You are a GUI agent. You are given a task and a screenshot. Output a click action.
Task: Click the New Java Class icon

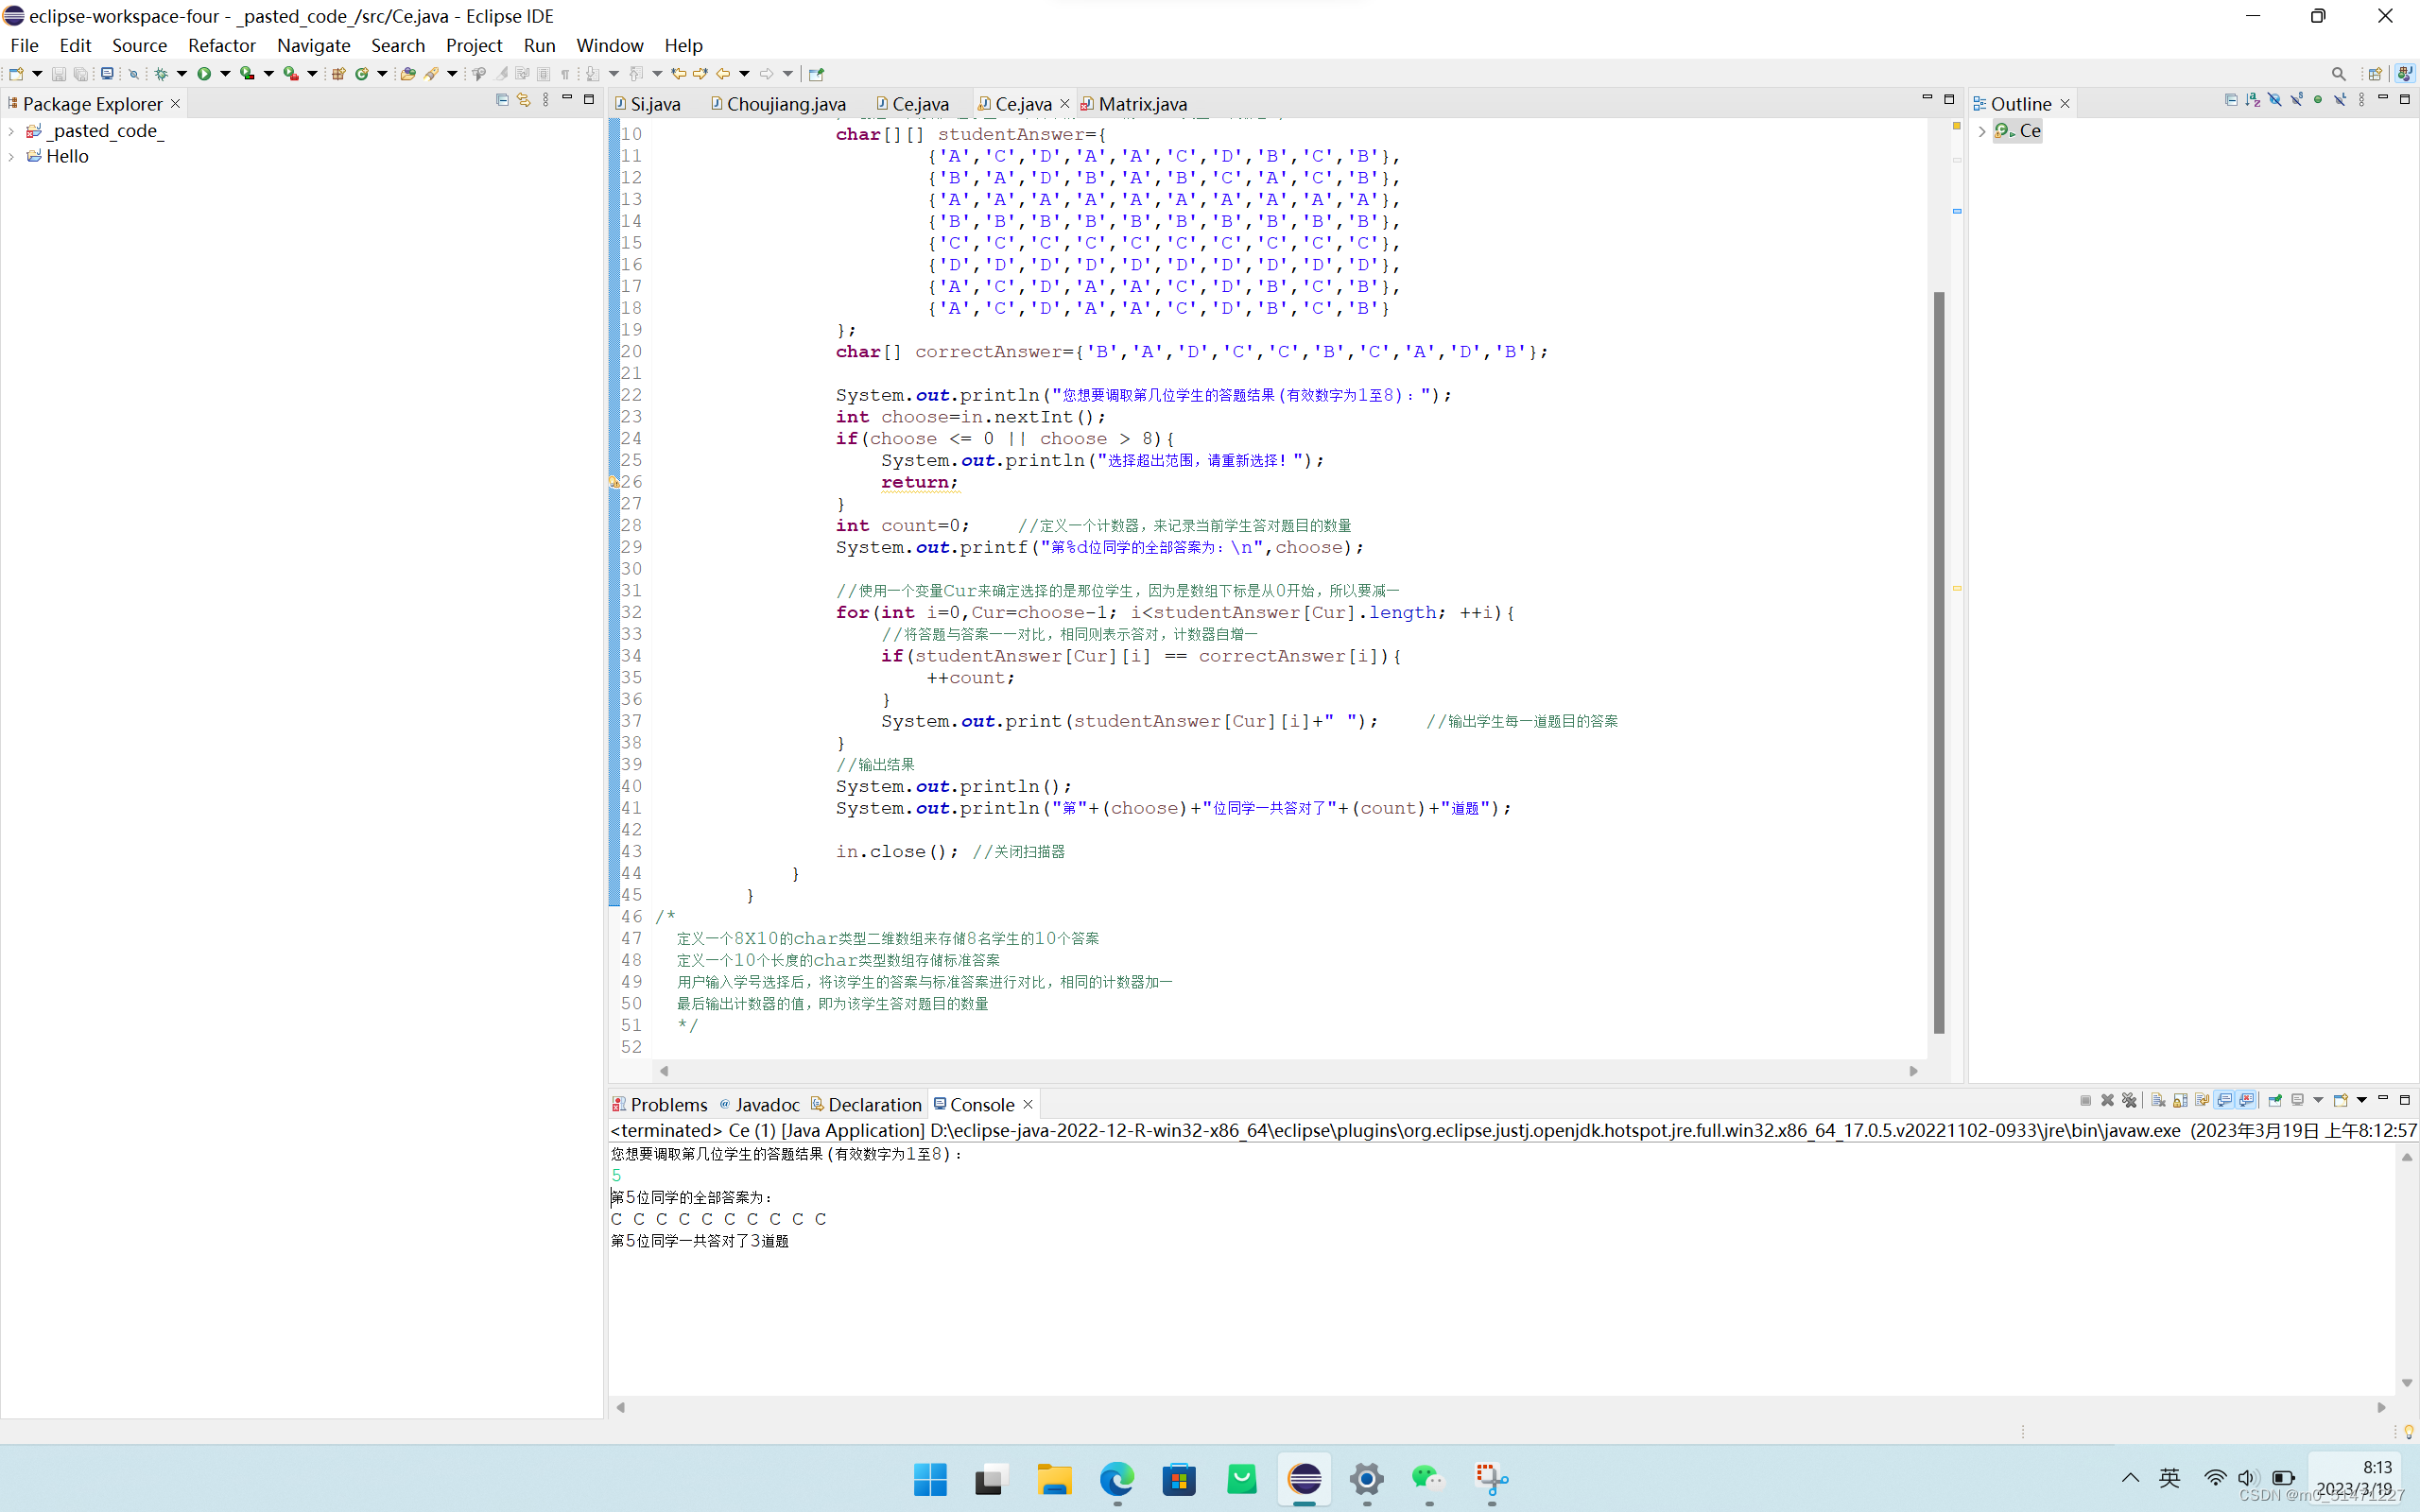(x=362, y=74)
